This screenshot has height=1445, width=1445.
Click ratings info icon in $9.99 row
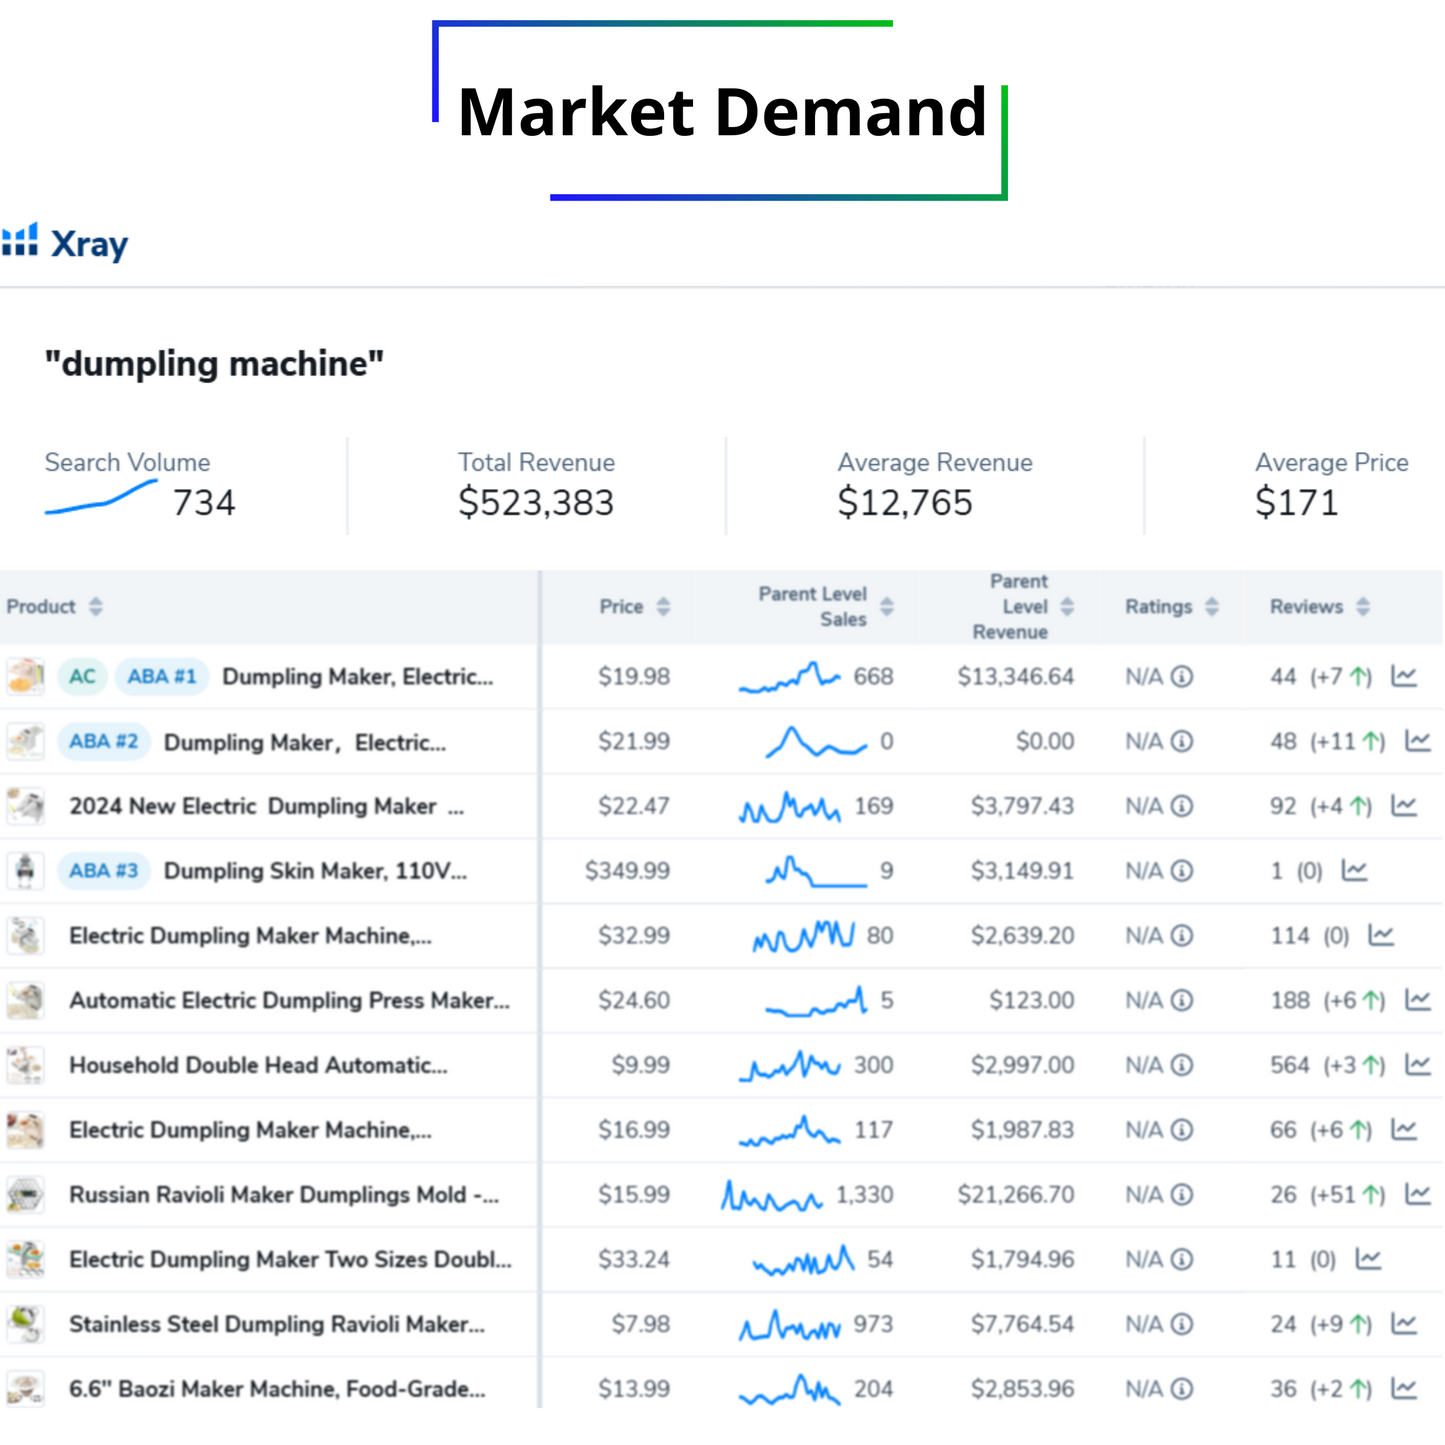(1182, 1065)
